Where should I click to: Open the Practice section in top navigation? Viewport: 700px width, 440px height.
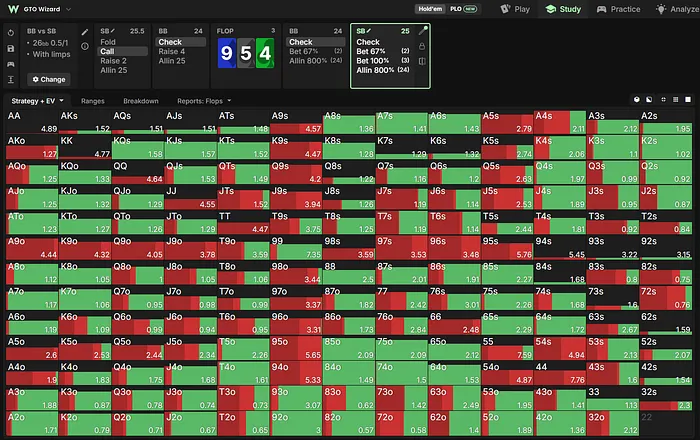pos(618,9)
